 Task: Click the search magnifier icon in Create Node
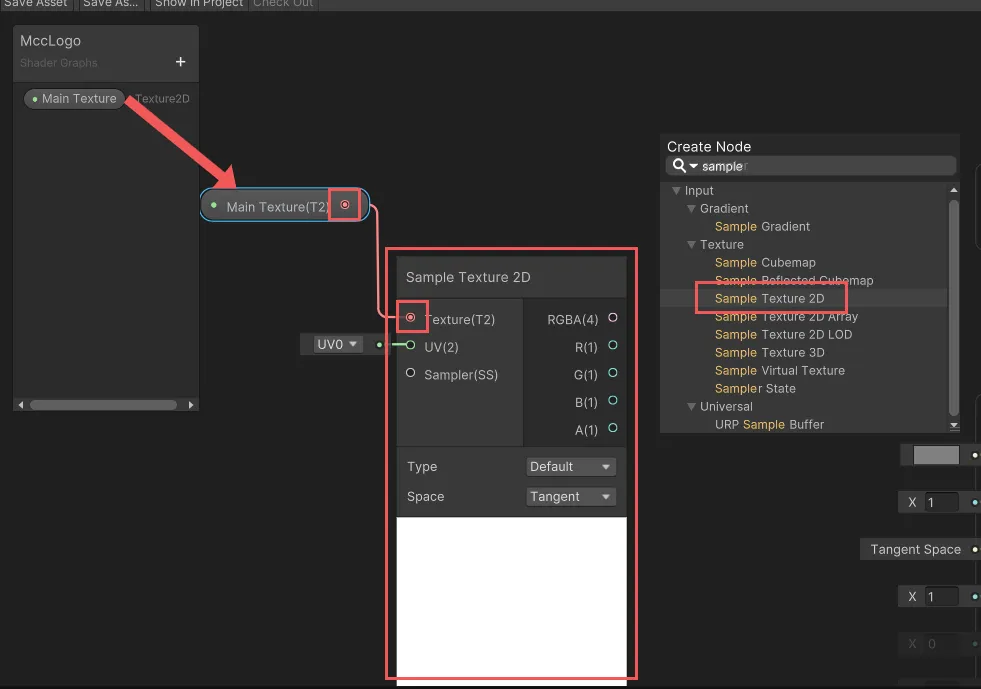[680, 166]
